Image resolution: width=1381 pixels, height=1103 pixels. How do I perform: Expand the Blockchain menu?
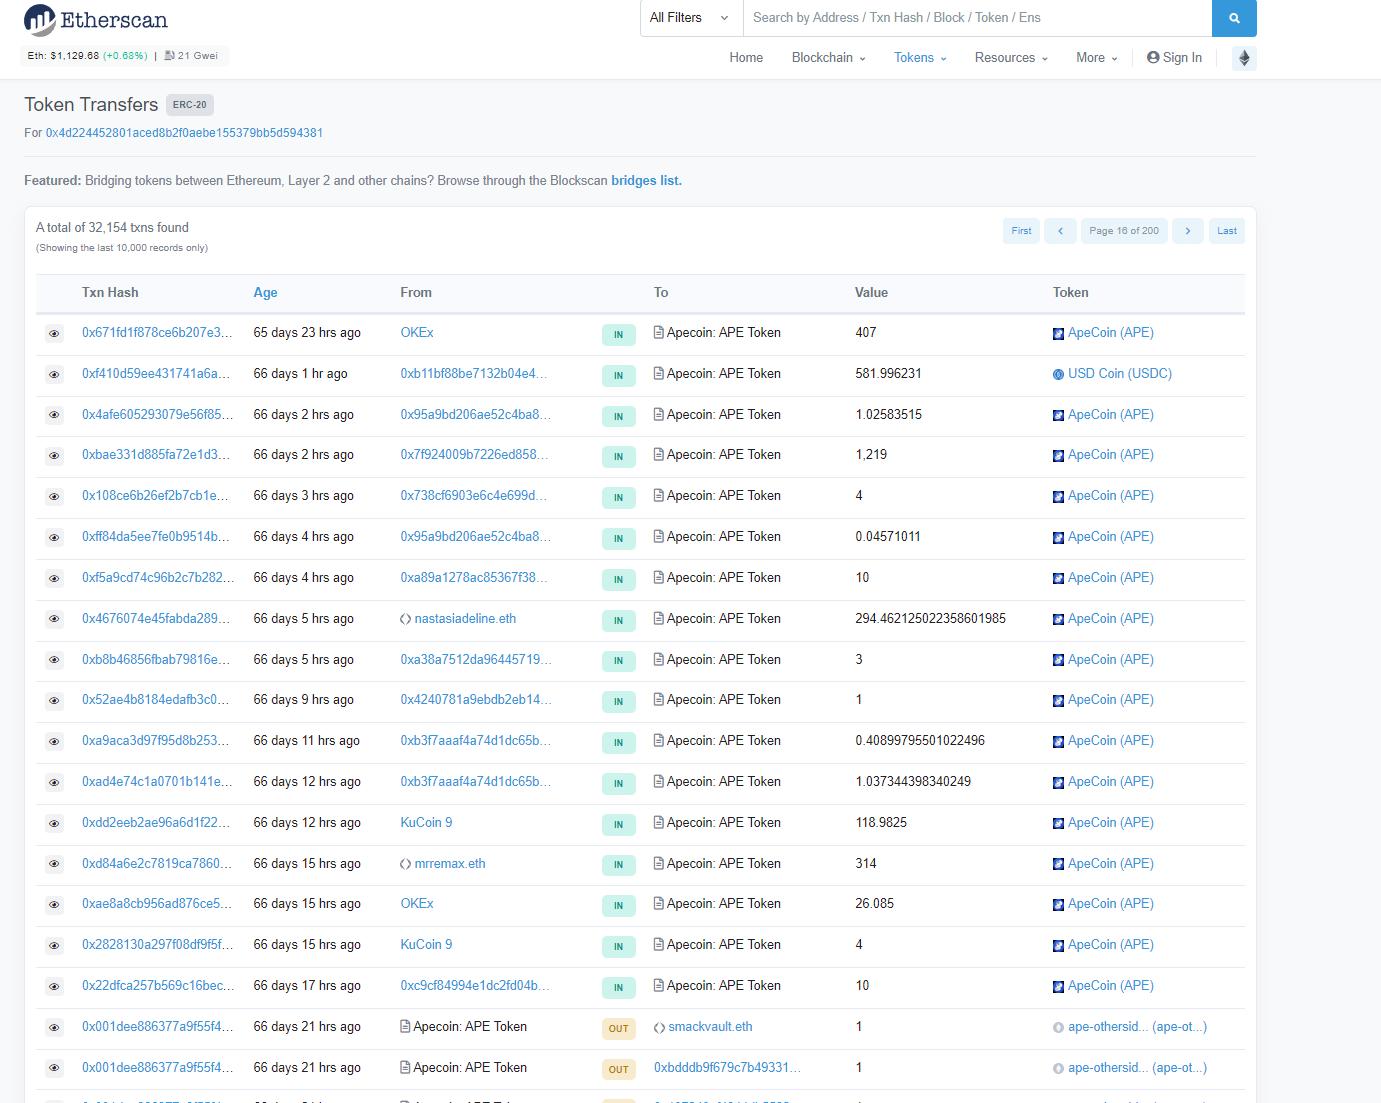pos(829,58)
